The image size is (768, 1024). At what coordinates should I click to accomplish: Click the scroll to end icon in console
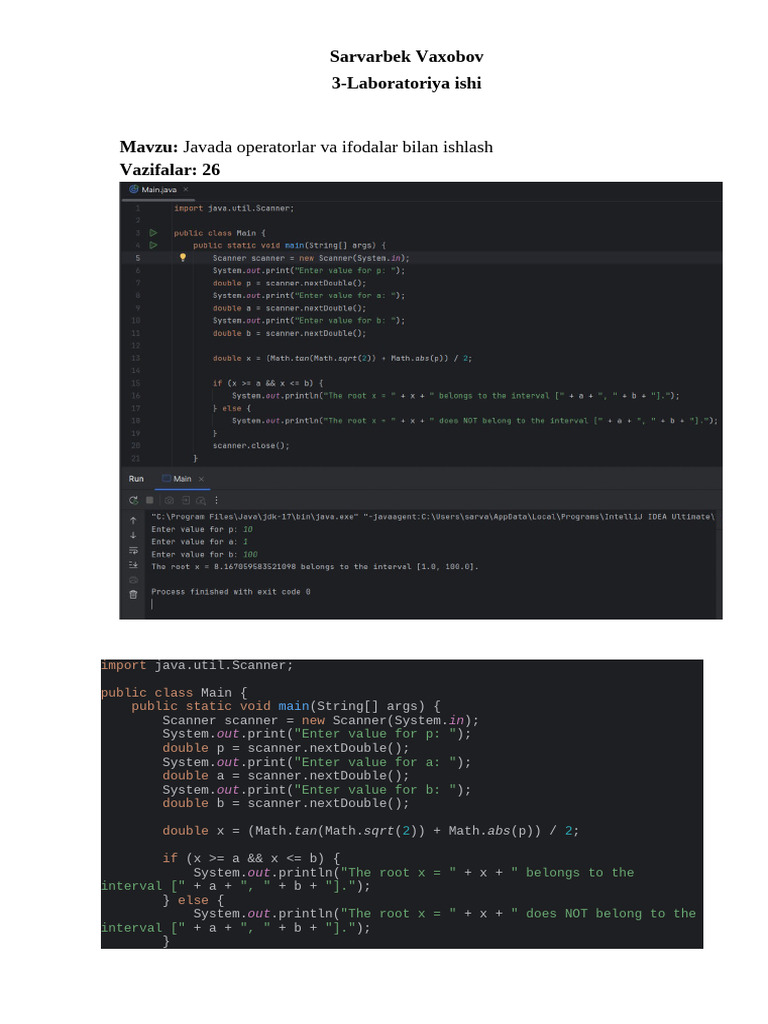click(133, 564)
